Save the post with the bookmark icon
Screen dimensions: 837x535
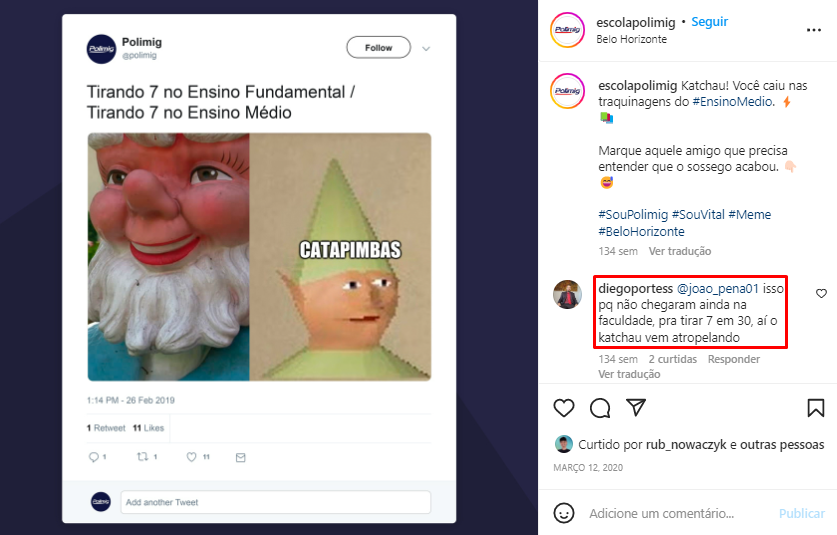tap(815, 408)
